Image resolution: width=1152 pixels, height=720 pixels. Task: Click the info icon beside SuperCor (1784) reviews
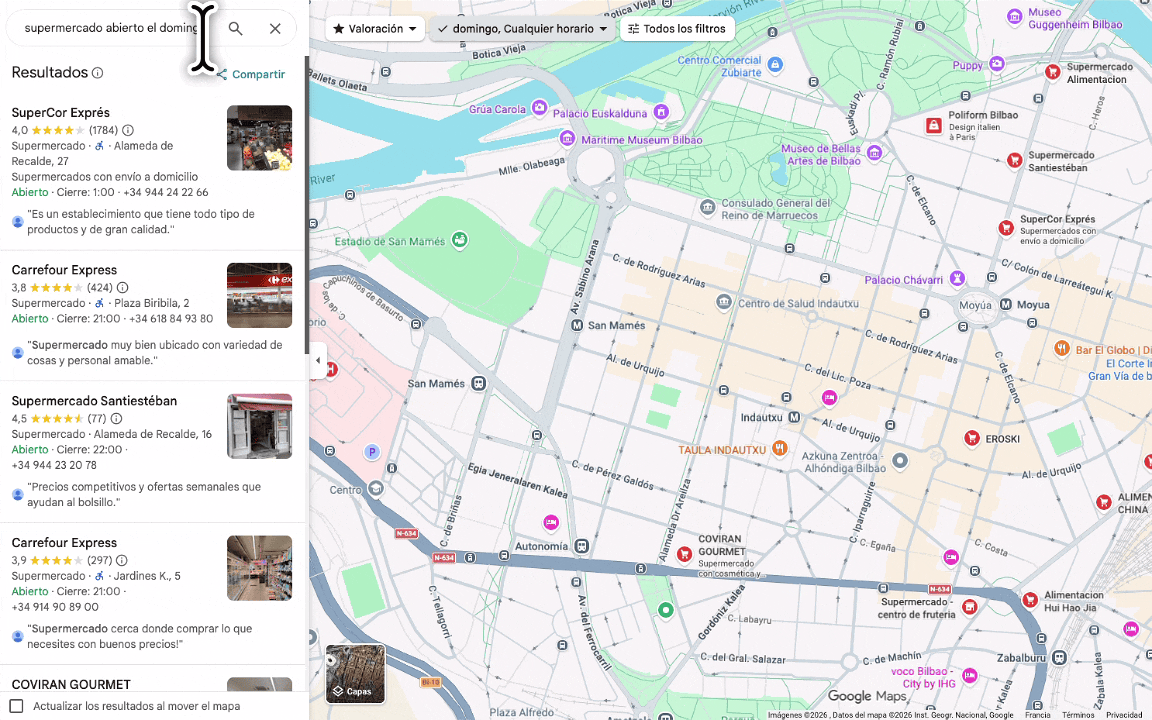pyautogui.click(x=128, y=130)
